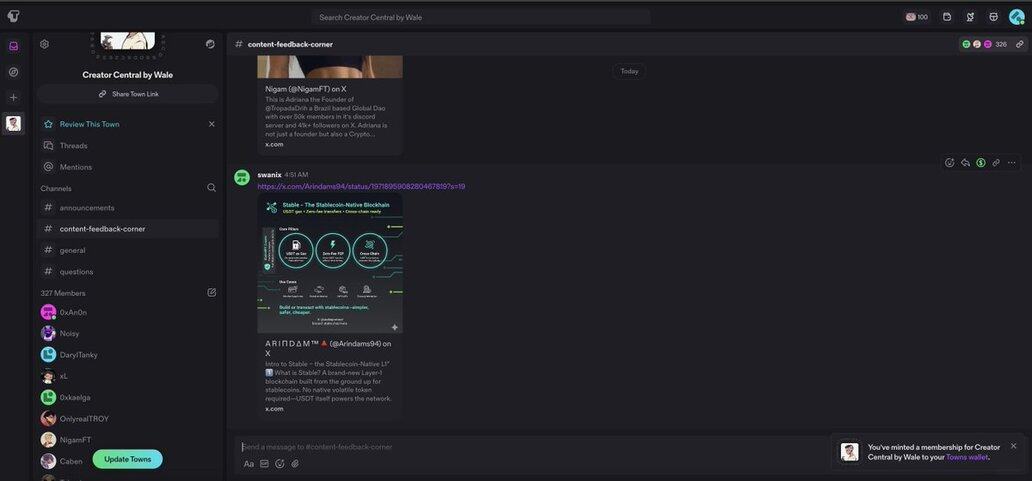1032x481 pixels.
Task: Reply to swanix's message
Action: (x=965, y=162)
